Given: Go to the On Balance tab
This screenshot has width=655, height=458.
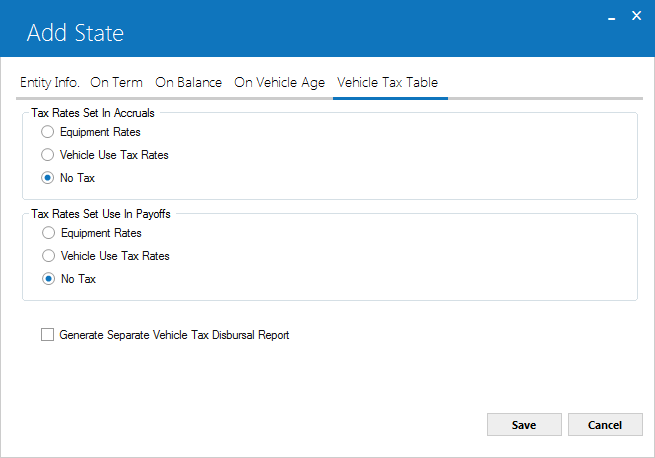Looking at the screenshot, I should pyautogui.click(x=188, y=82).
